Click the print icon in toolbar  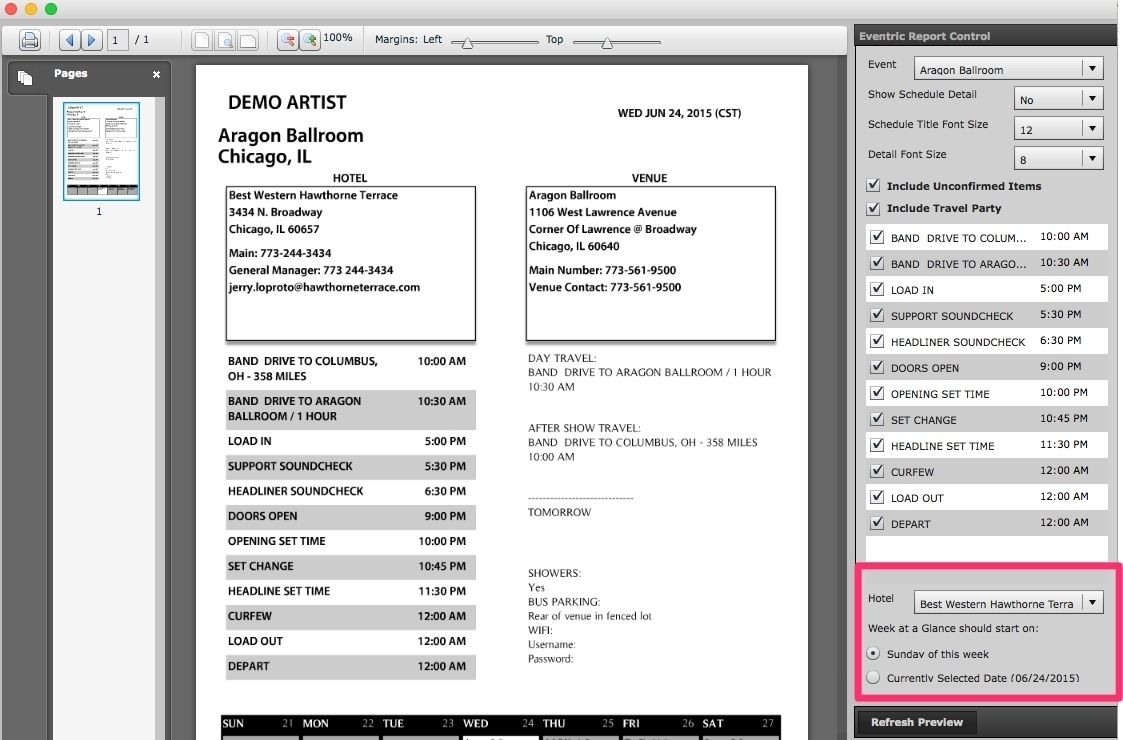pyautogui.click(x=29, y=40)
